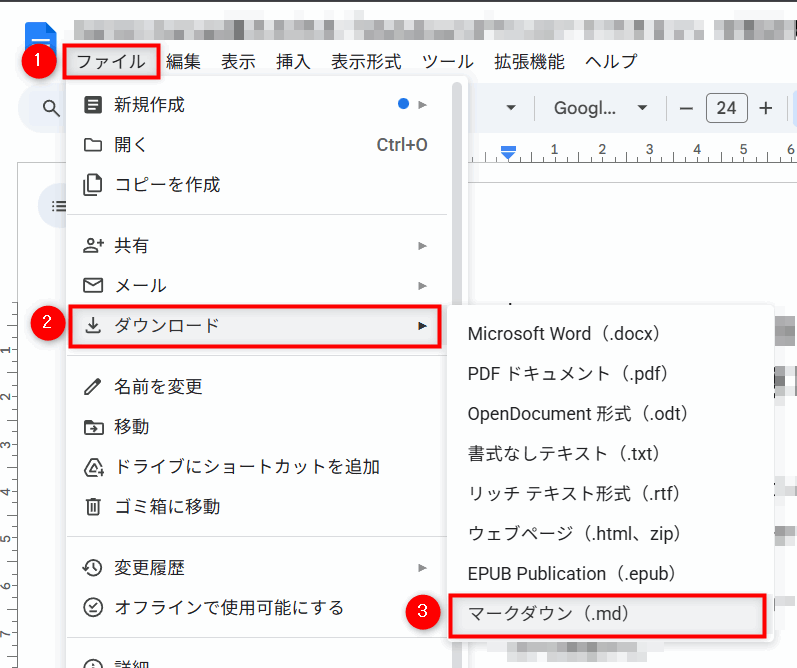Open the 拡張機能 menu
797x668 pixels.
pyautogui.click(x=529, y=62)
